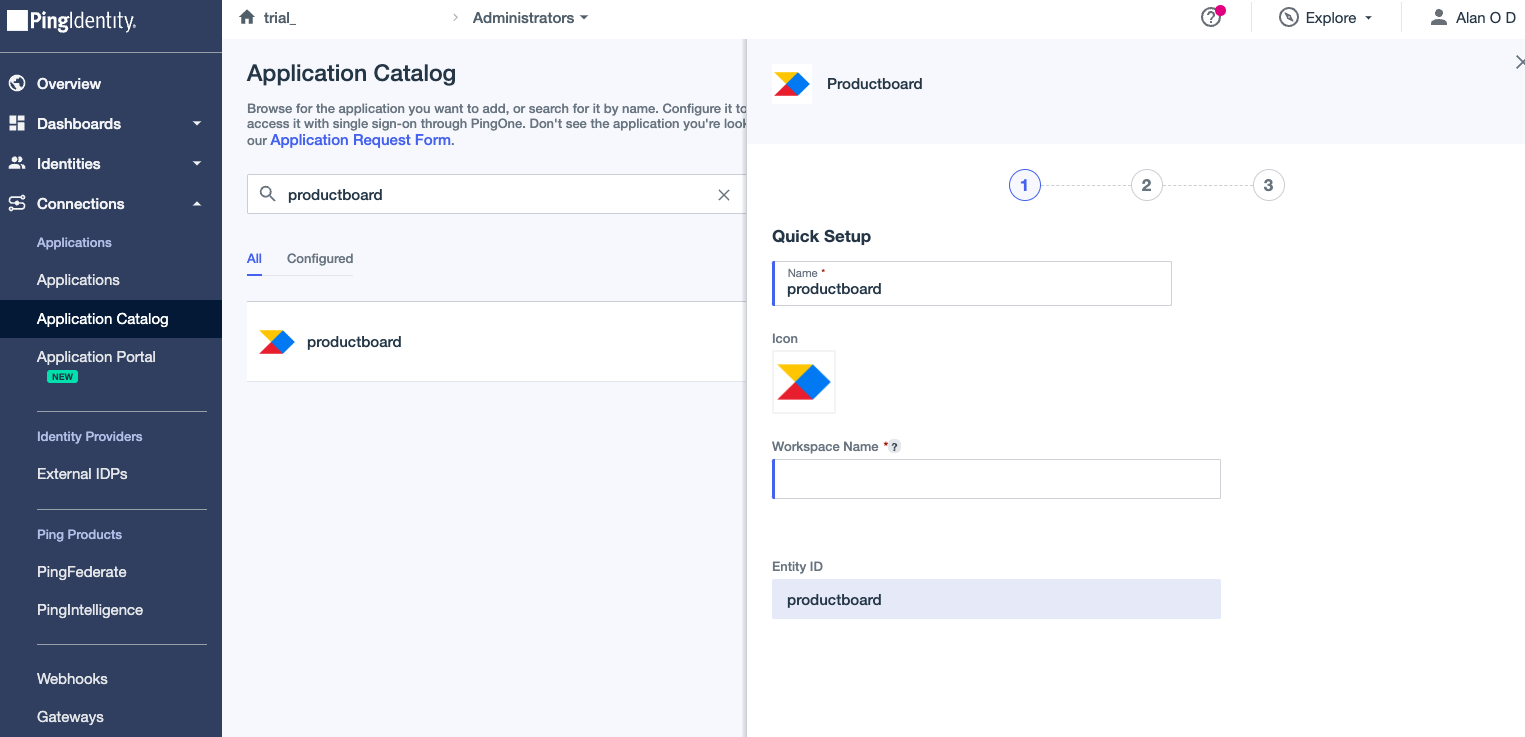Click the Overview globe icon

[x=17, y=83]
